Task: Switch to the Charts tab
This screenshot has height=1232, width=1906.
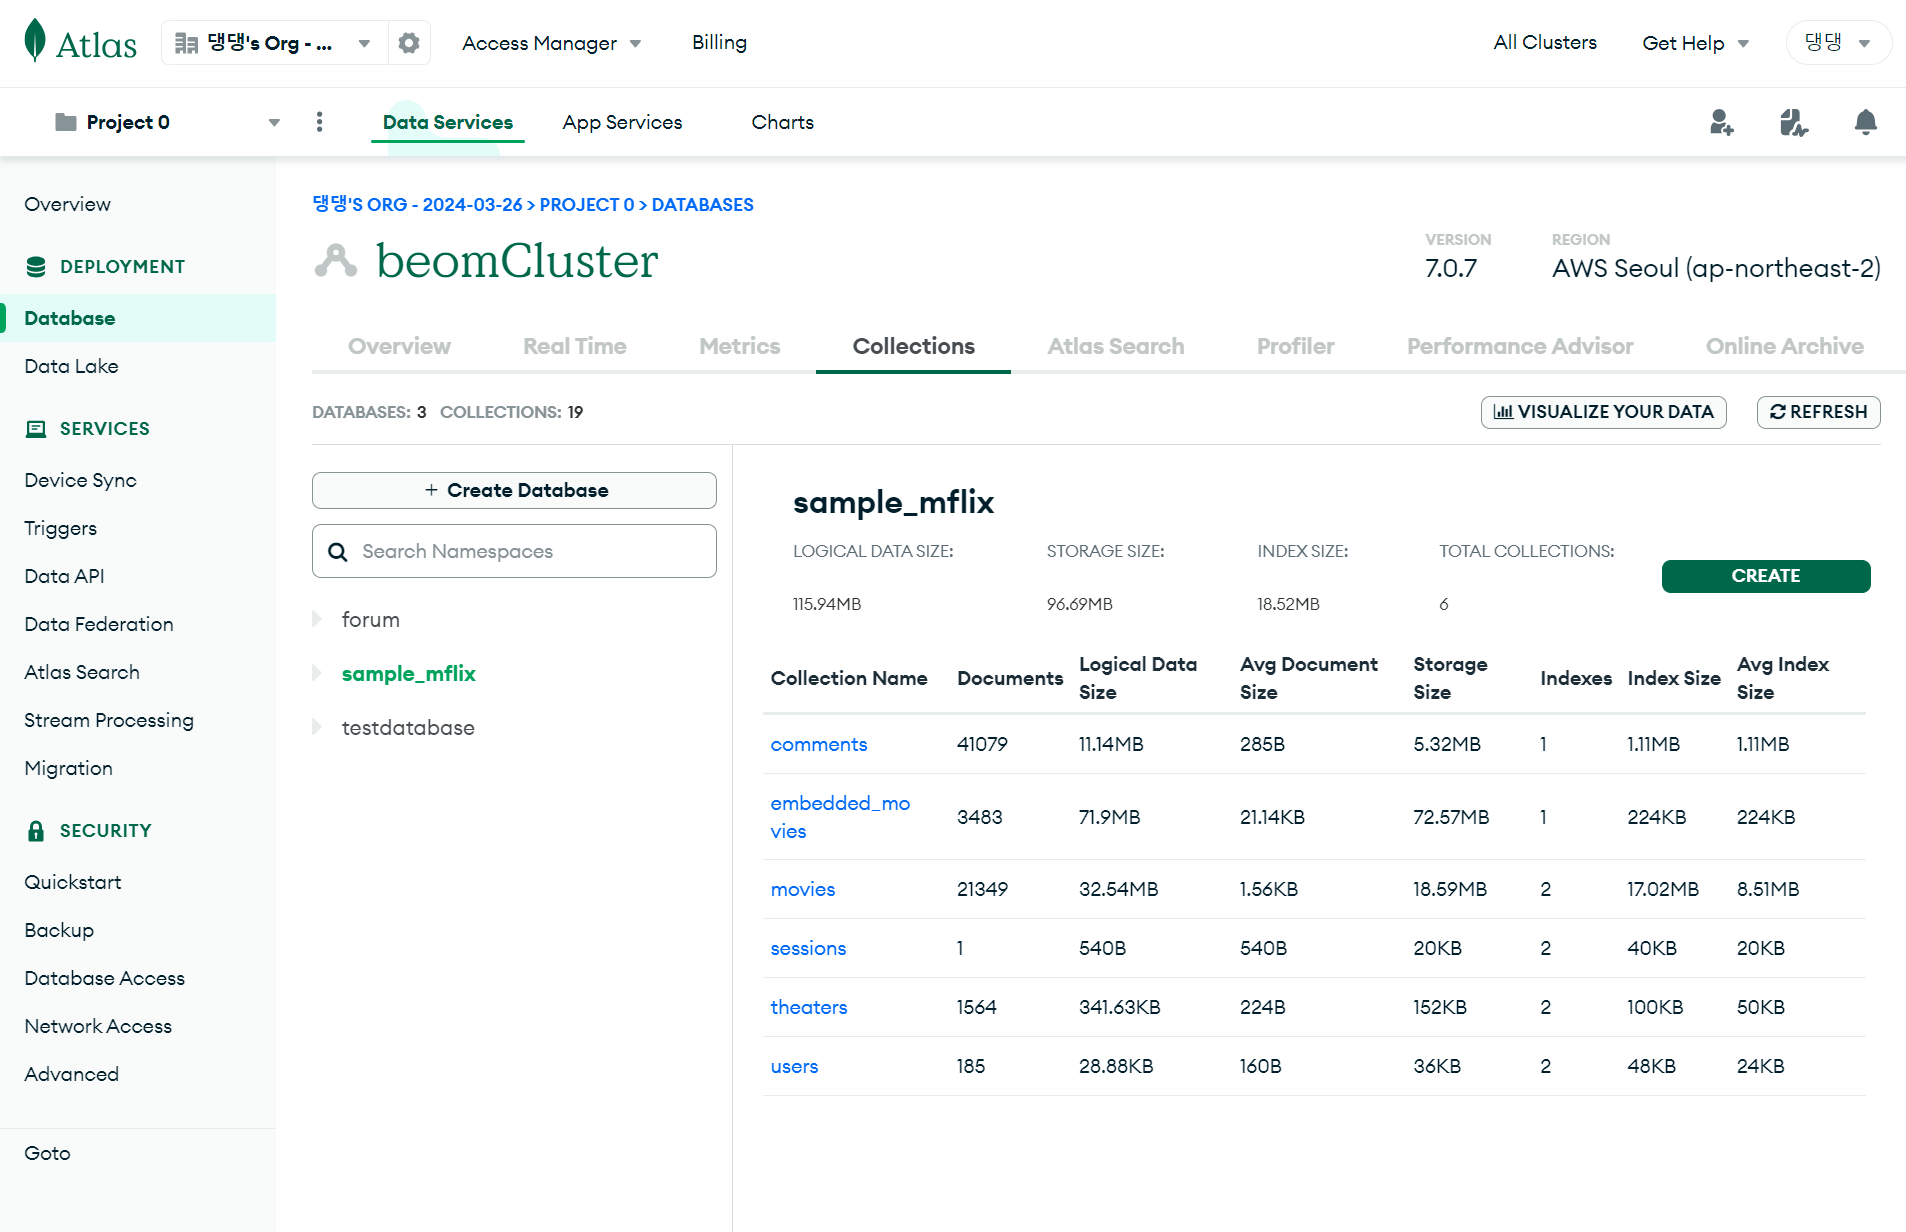Action: 782,122
